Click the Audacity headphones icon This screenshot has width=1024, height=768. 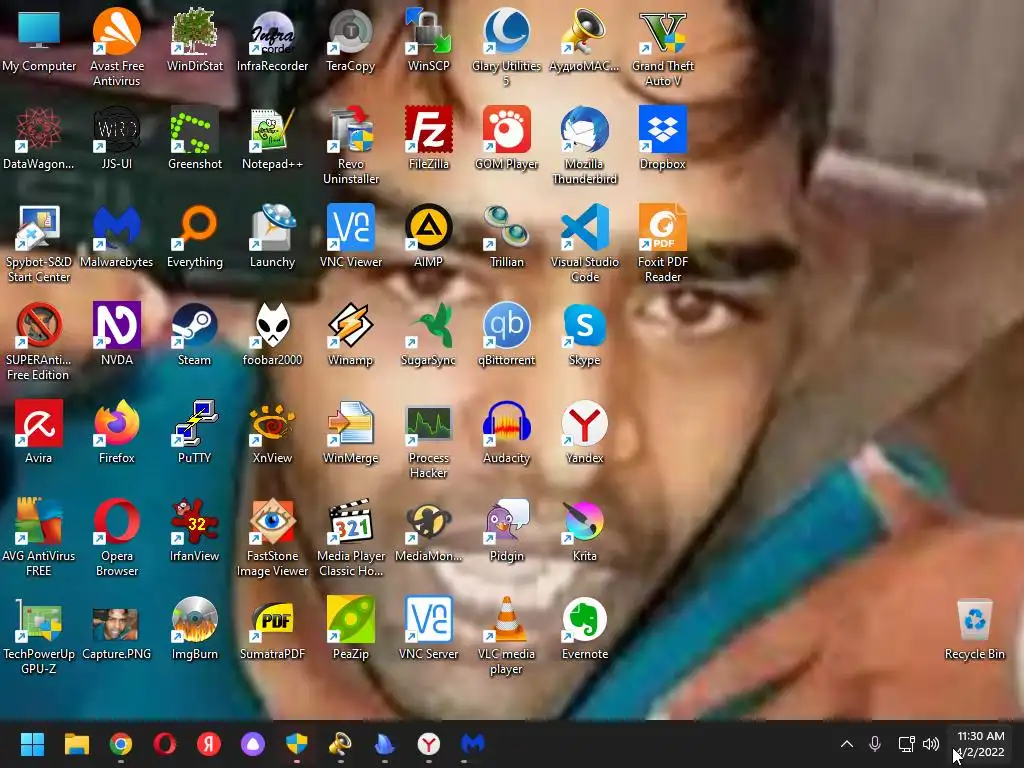pos(506,423)
